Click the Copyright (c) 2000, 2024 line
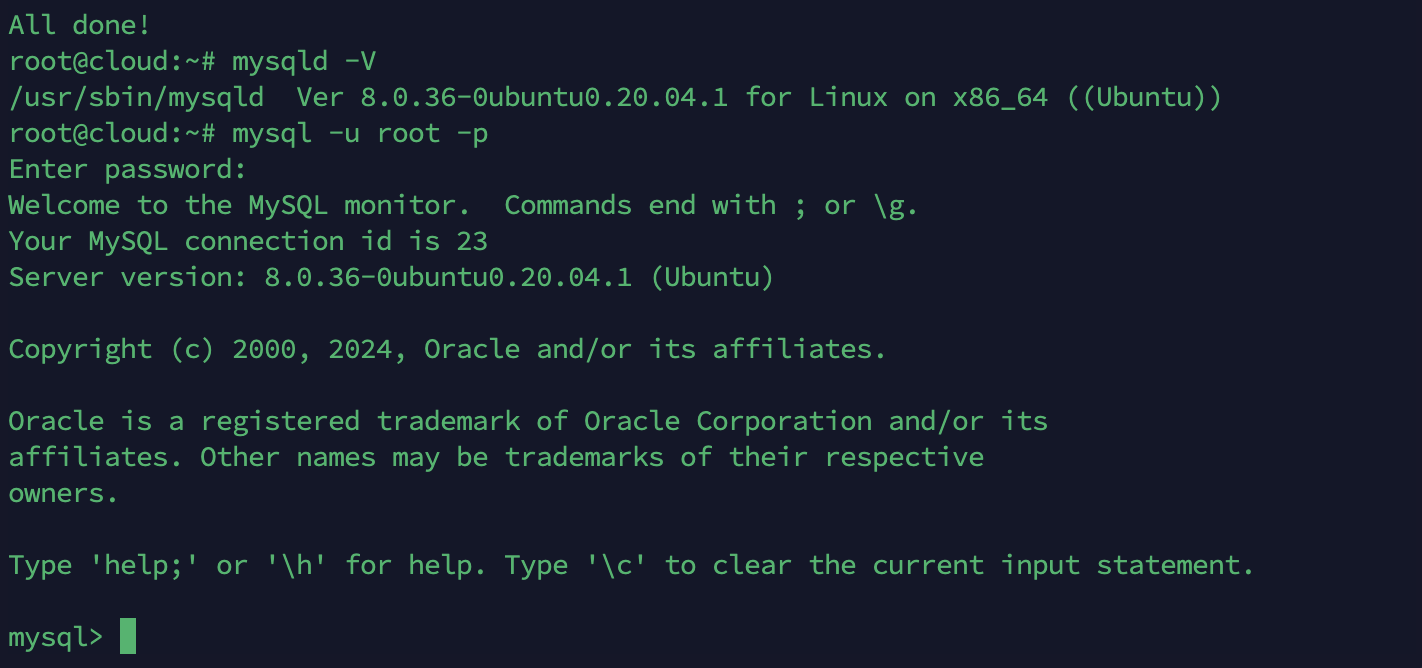 coord(448,349)
